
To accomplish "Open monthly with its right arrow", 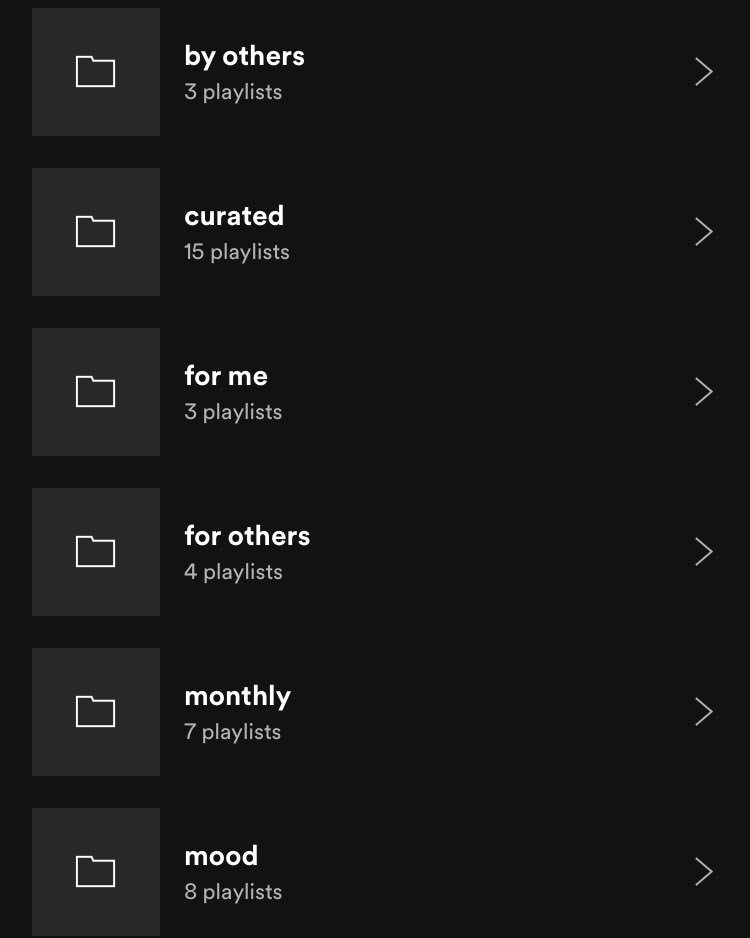I will click(x=703, y=712).
